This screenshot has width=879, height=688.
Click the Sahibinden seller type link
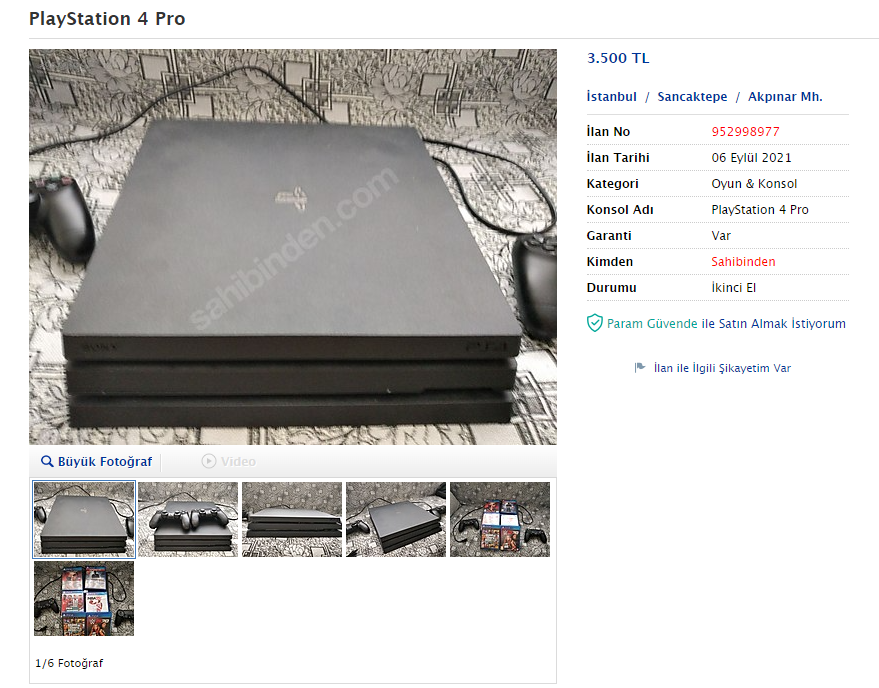743,261
